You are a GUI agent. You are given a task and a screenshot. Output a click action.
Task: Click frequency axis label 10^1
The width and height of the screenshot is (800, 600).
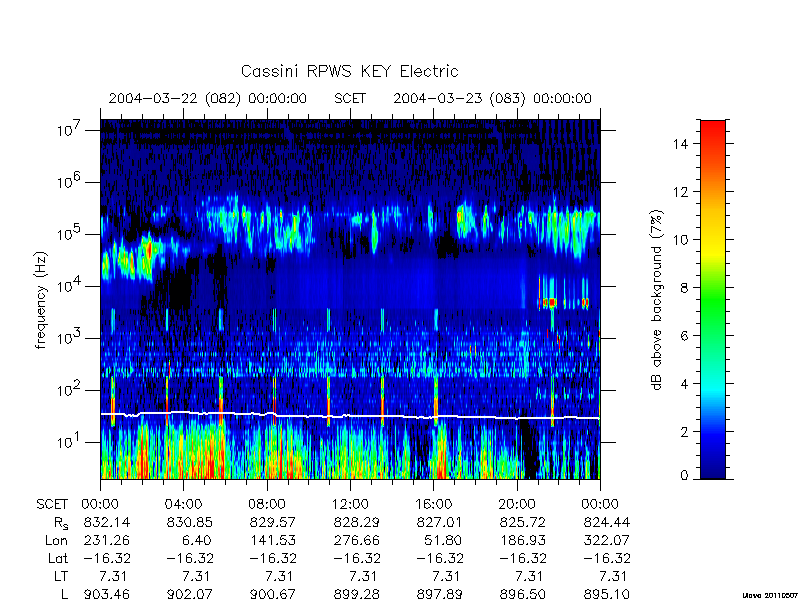pyautogui.click(x=68, y=441)
